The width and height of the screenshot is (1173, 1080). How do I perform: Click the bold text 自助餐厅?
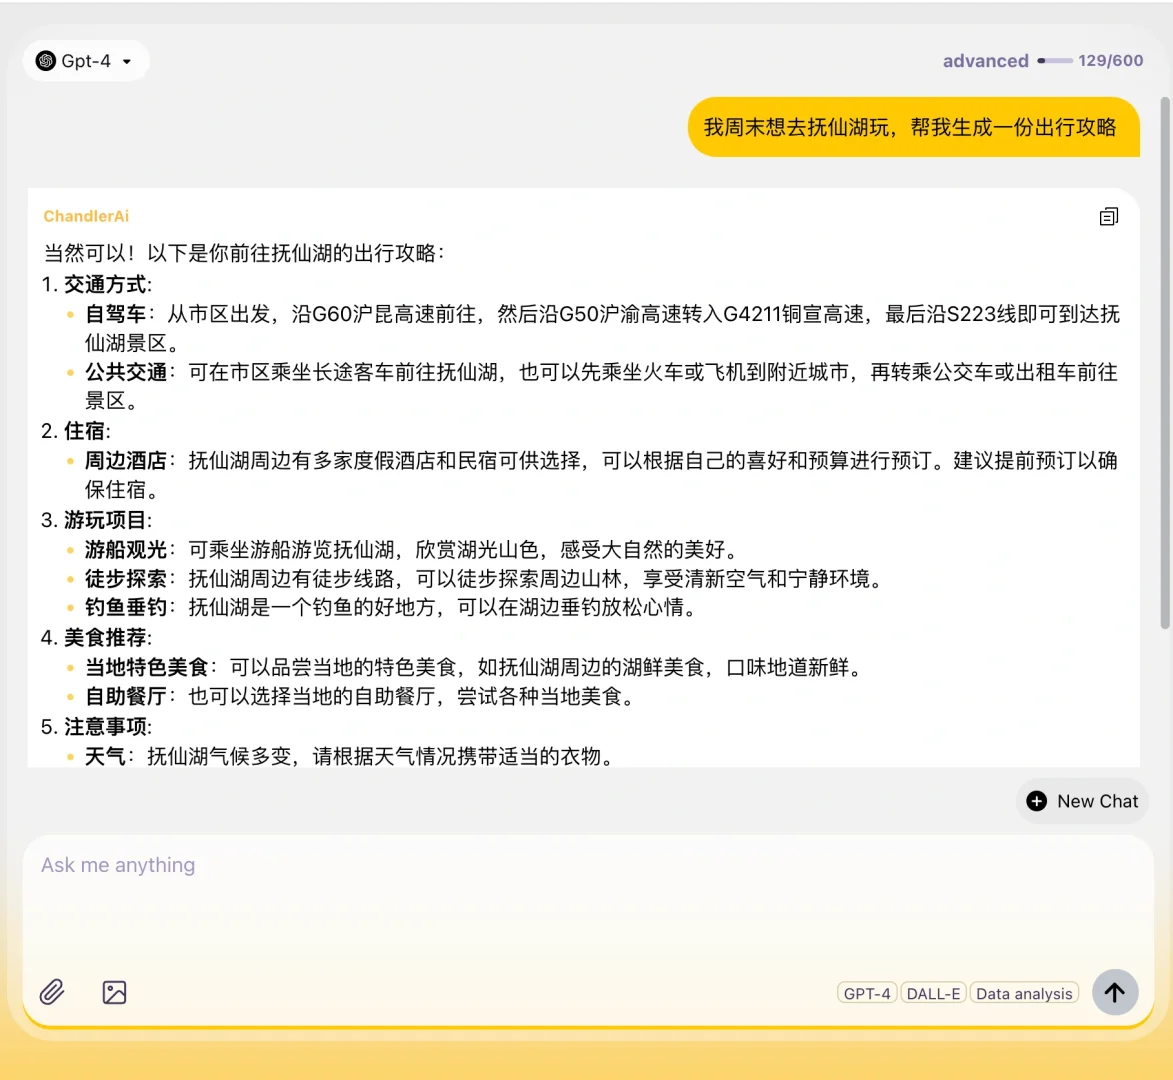pyautogui.click(x=126, y=696)
